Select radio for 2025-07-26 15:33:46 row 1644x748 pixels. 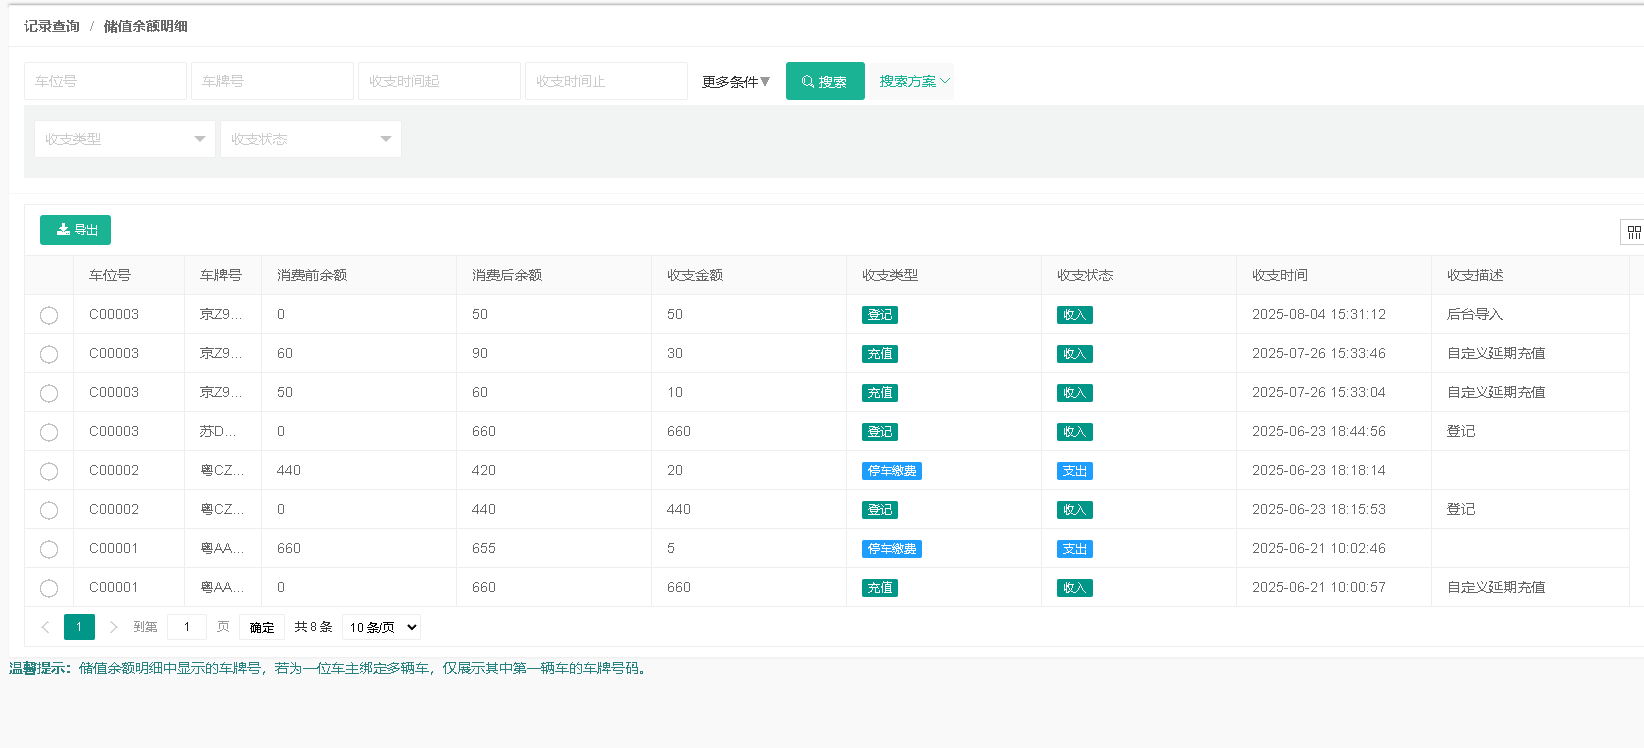coord(49,354)
